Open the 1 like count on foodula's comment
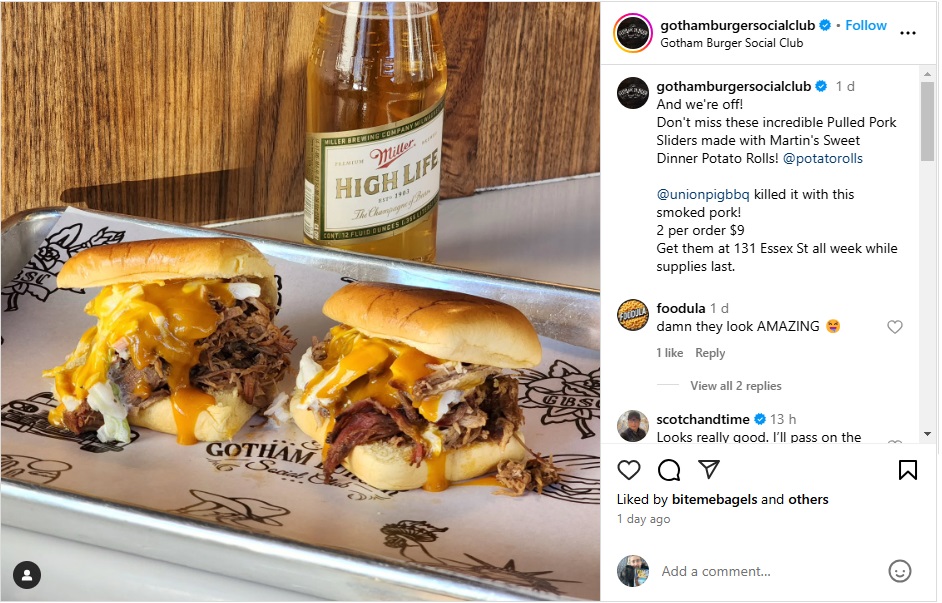The width and height of the screenshot is (942, 603). click(x=670, y=353)
